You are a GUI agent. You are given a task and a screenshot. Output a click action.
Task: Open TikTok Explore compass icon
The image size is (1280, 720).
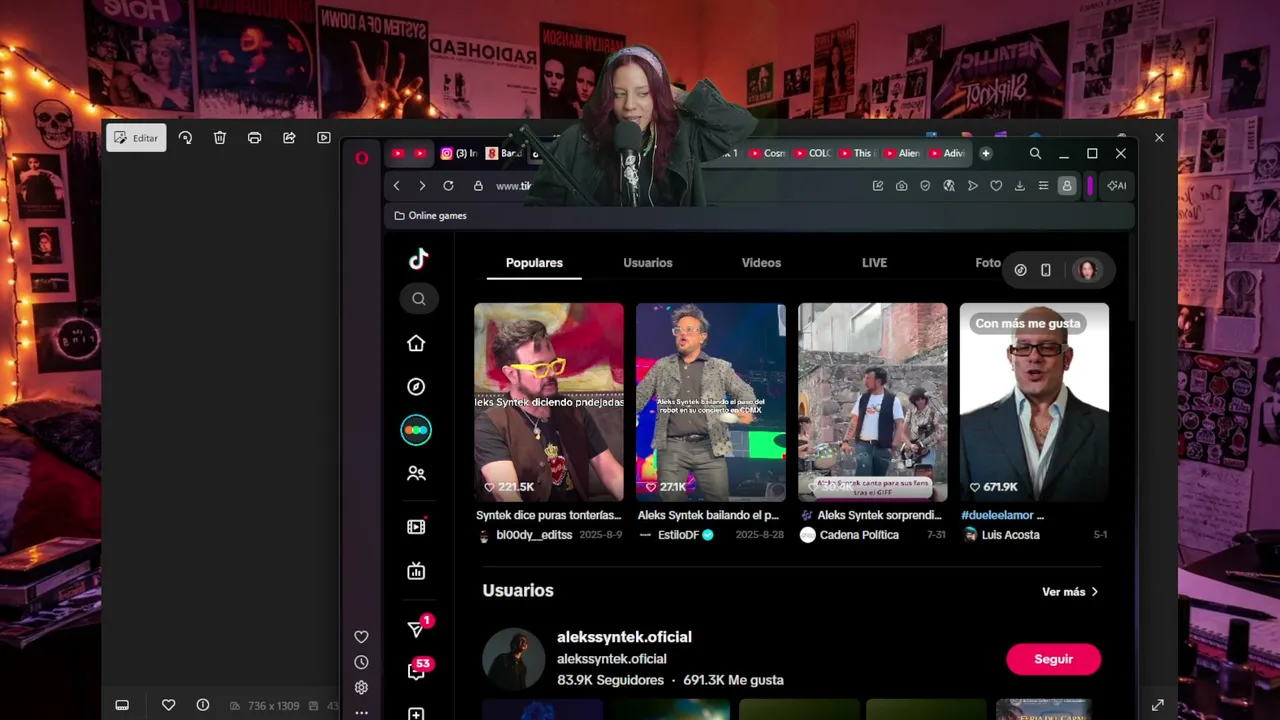(x=416, y=387)
